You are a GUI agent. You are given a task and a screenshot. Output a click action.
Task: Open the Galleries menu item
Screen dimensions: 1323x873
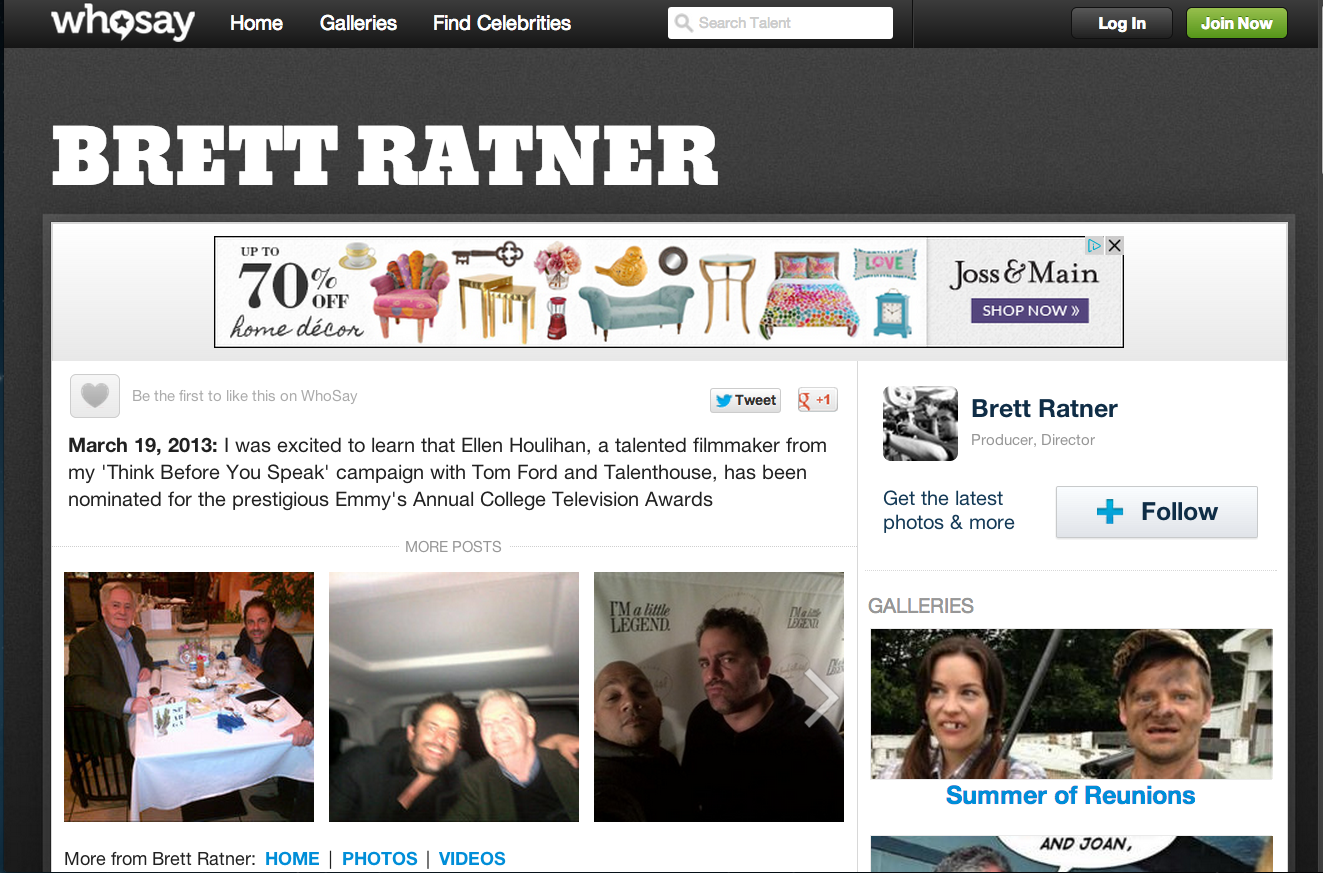(x=358, y=23)
